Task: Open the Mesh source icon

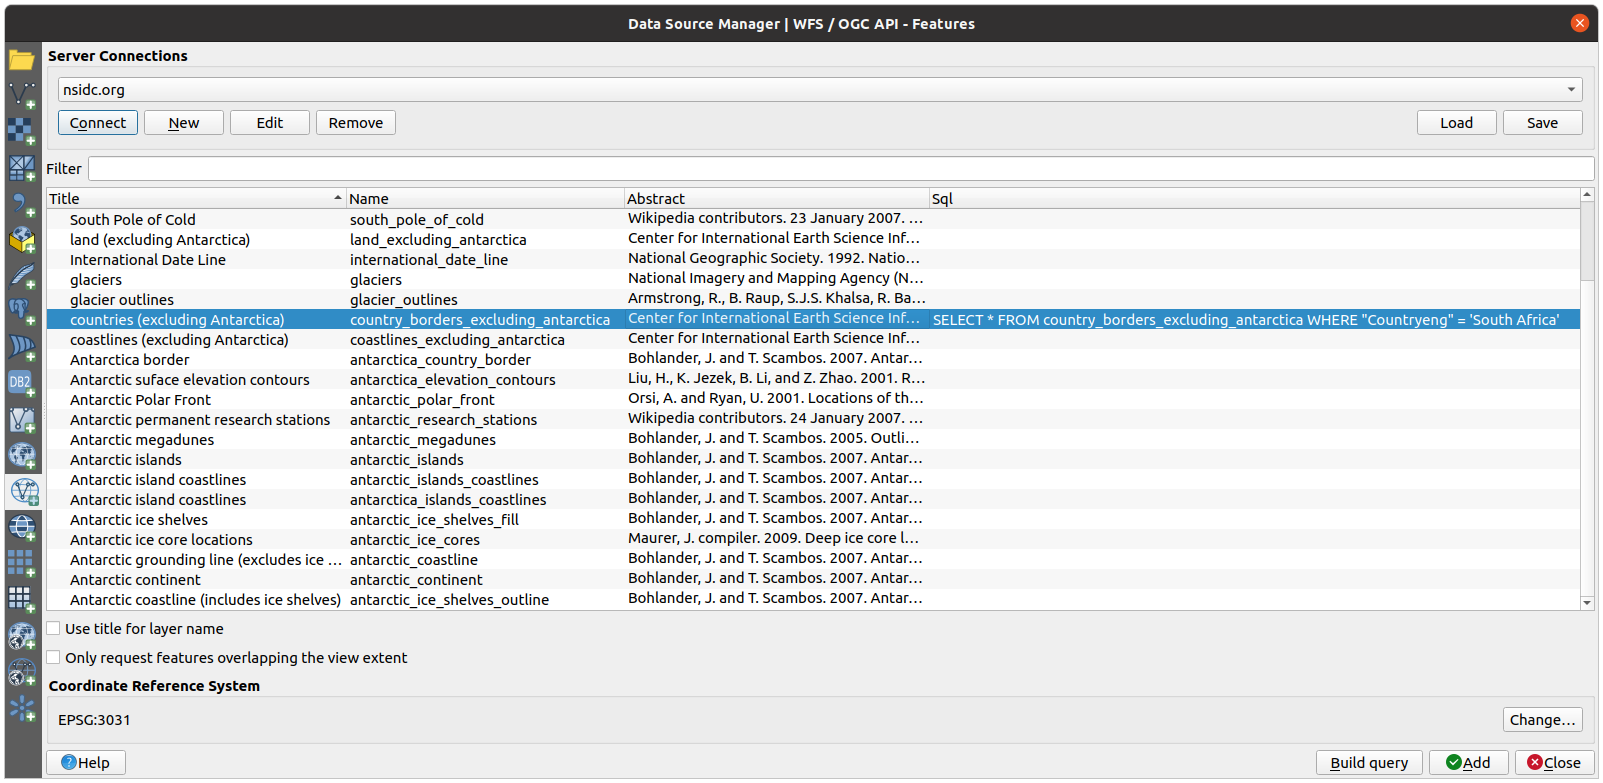Action: tap(22, 166)
